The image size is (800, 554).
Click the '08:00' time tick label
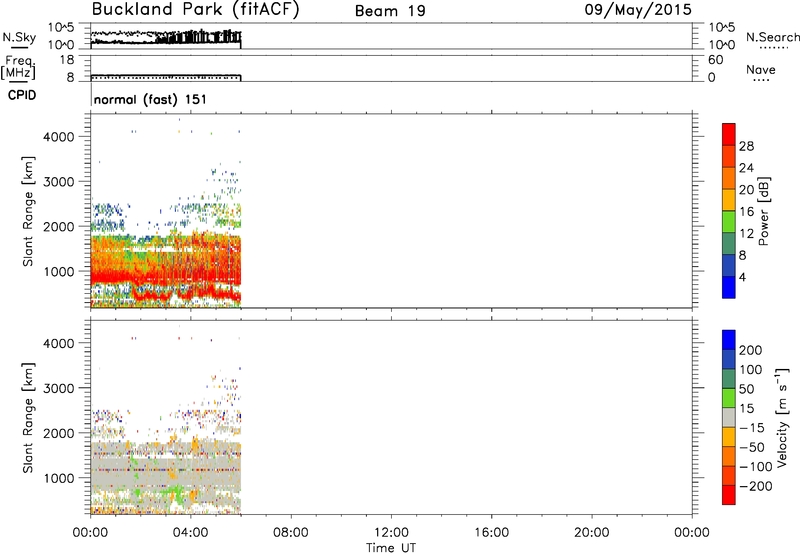[x=291, y=533]
